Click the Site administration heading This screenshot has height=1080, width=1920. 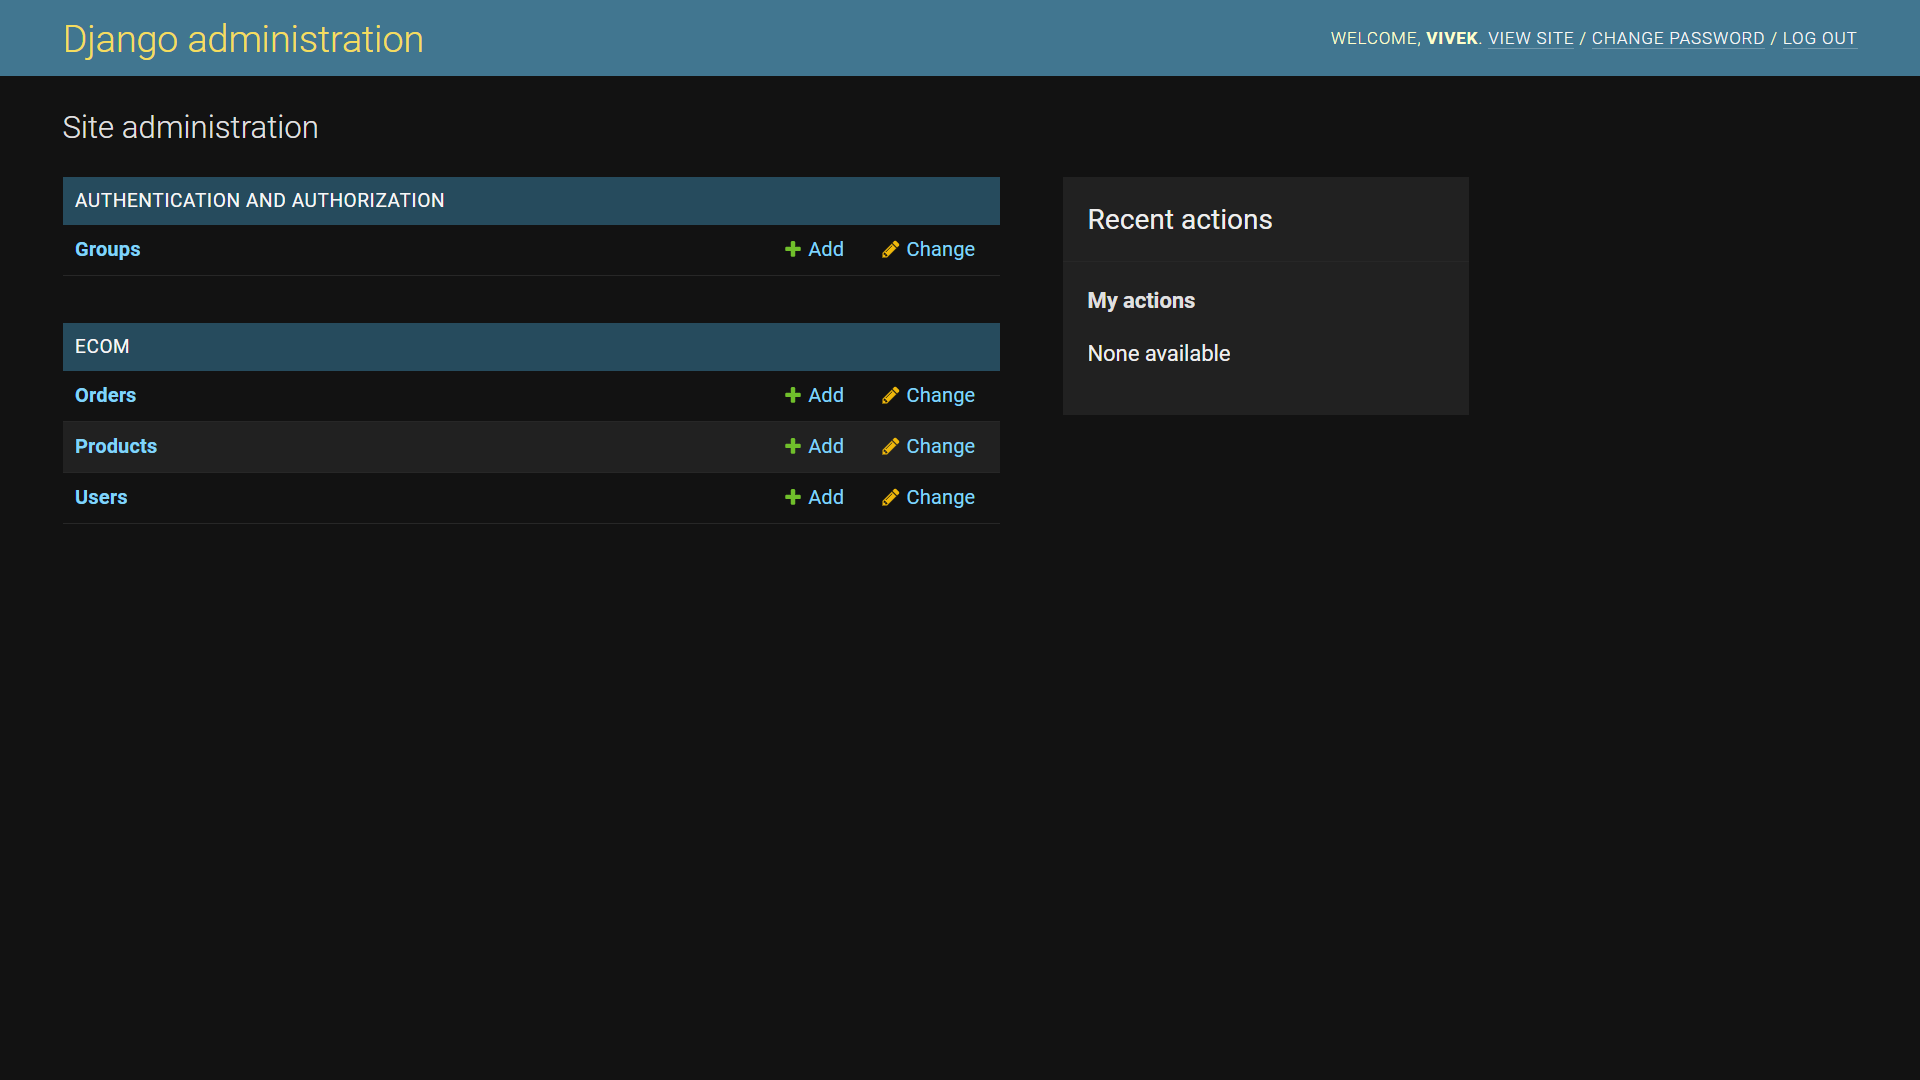(x=190, y=127)
